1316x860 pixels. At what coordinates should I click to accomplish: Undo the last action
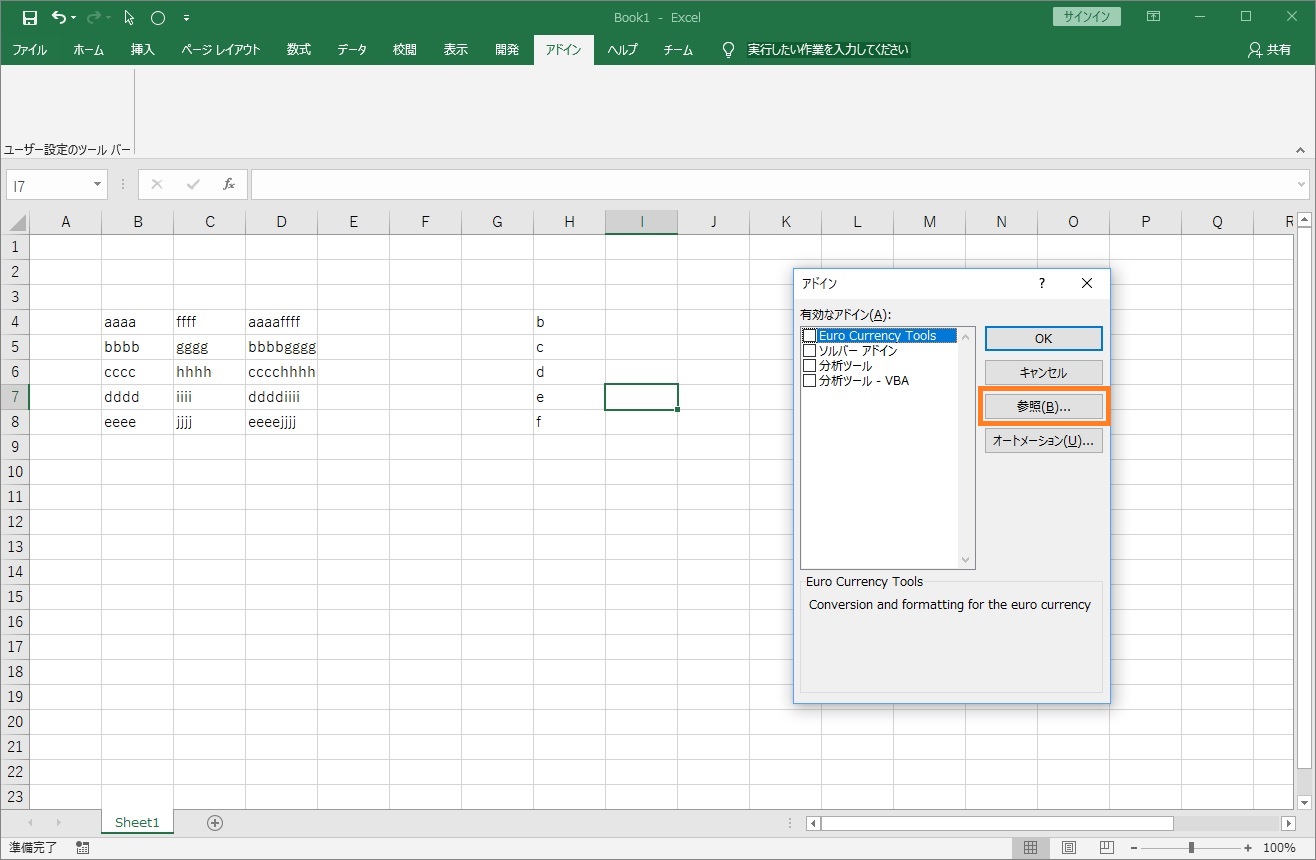(x=59, y=18)
